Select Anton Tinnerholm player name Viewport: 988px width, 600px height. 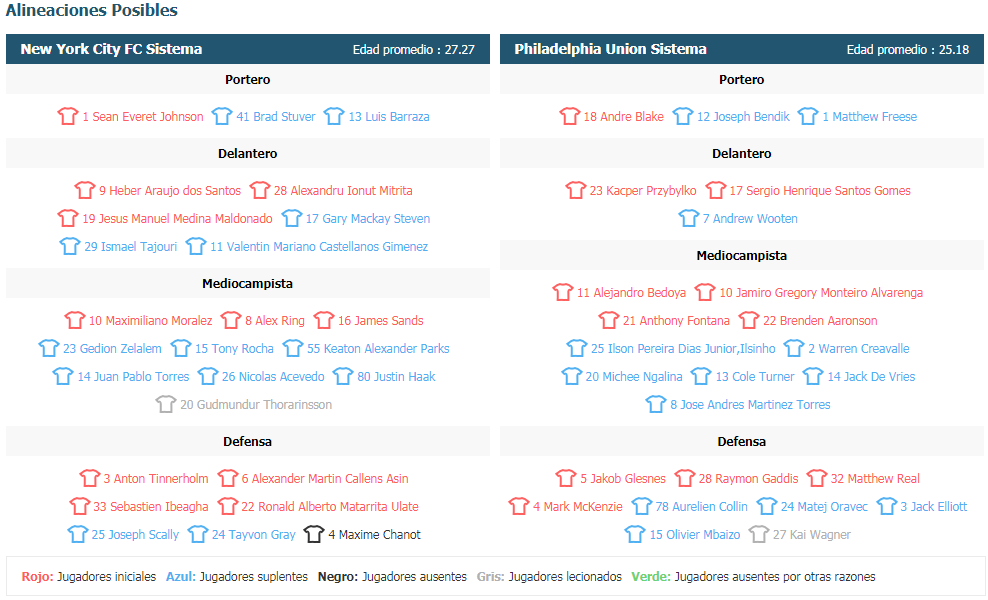156,478
